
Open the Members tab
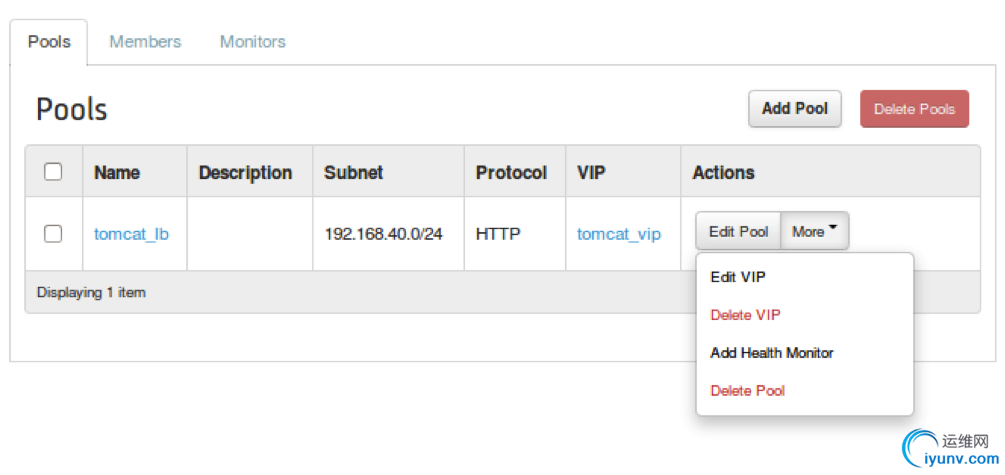coord(145,42)
